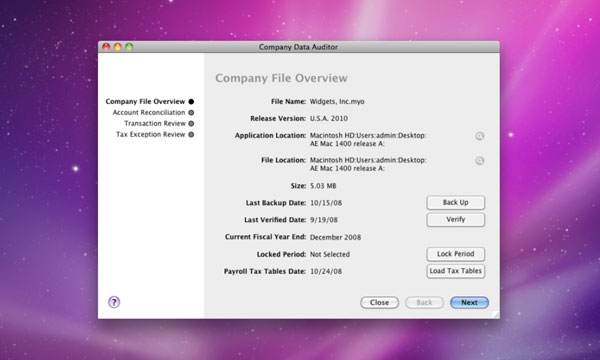Click the Back Up button
This screenshot has width=600, height=360.
(x=455, y=202)
